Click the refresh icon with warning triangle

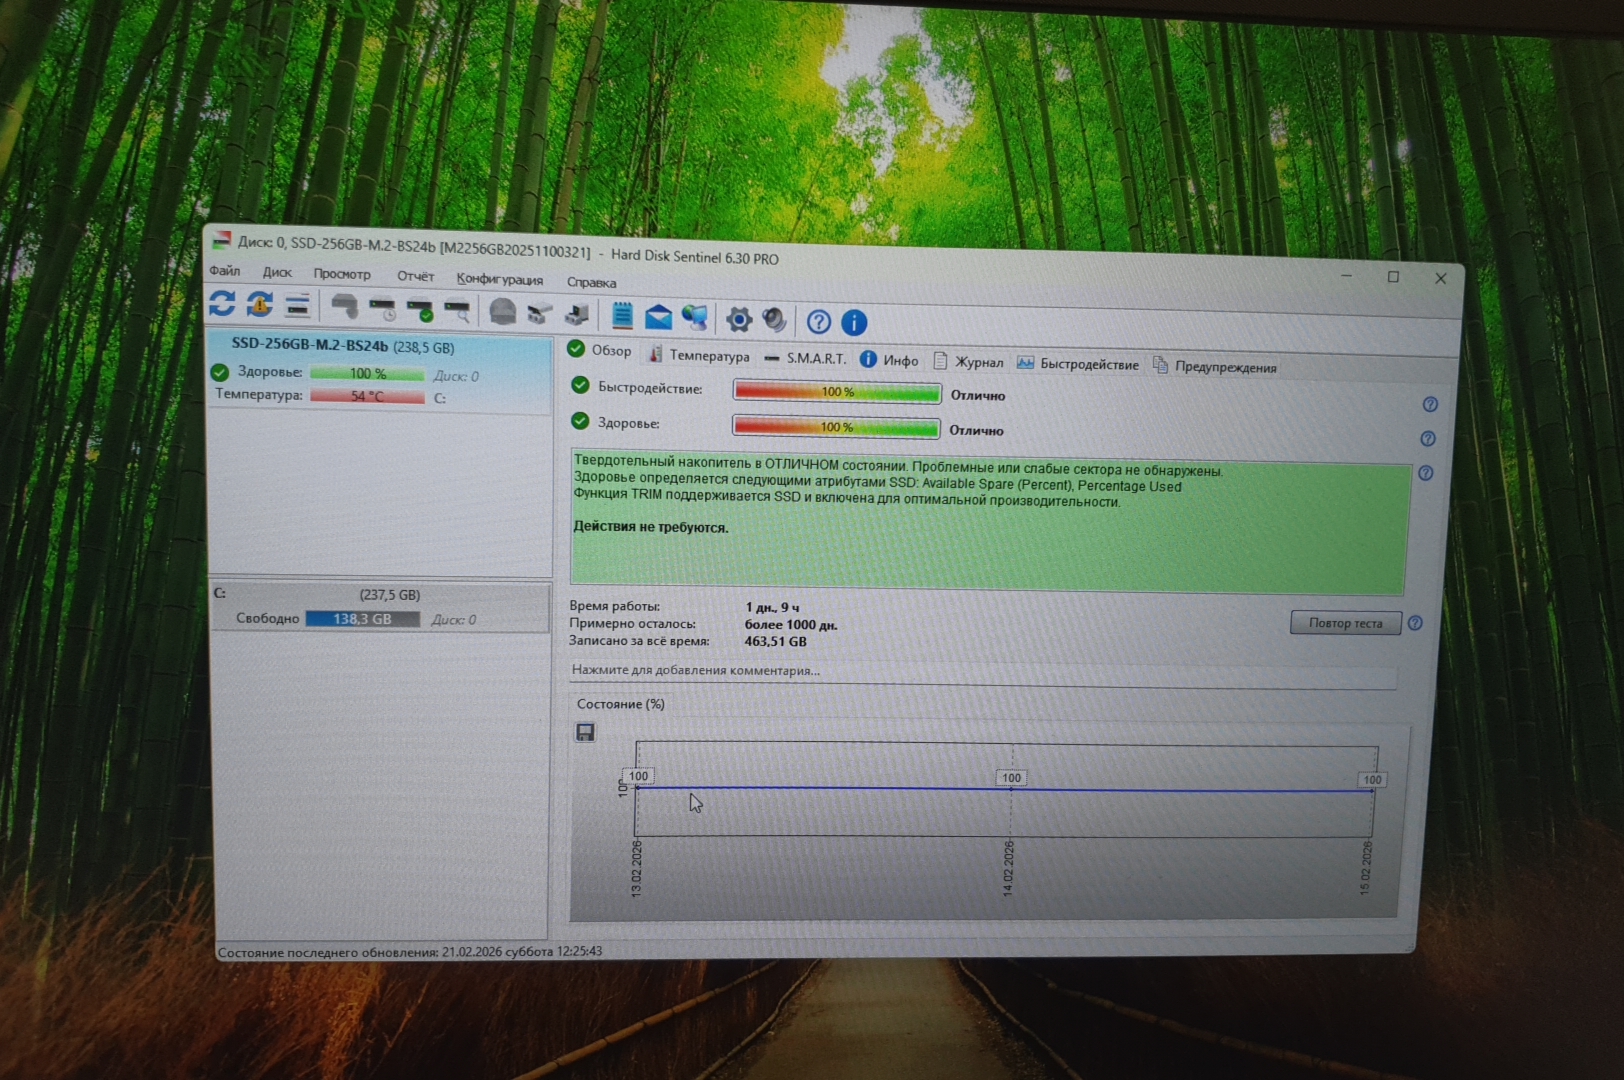260,305
